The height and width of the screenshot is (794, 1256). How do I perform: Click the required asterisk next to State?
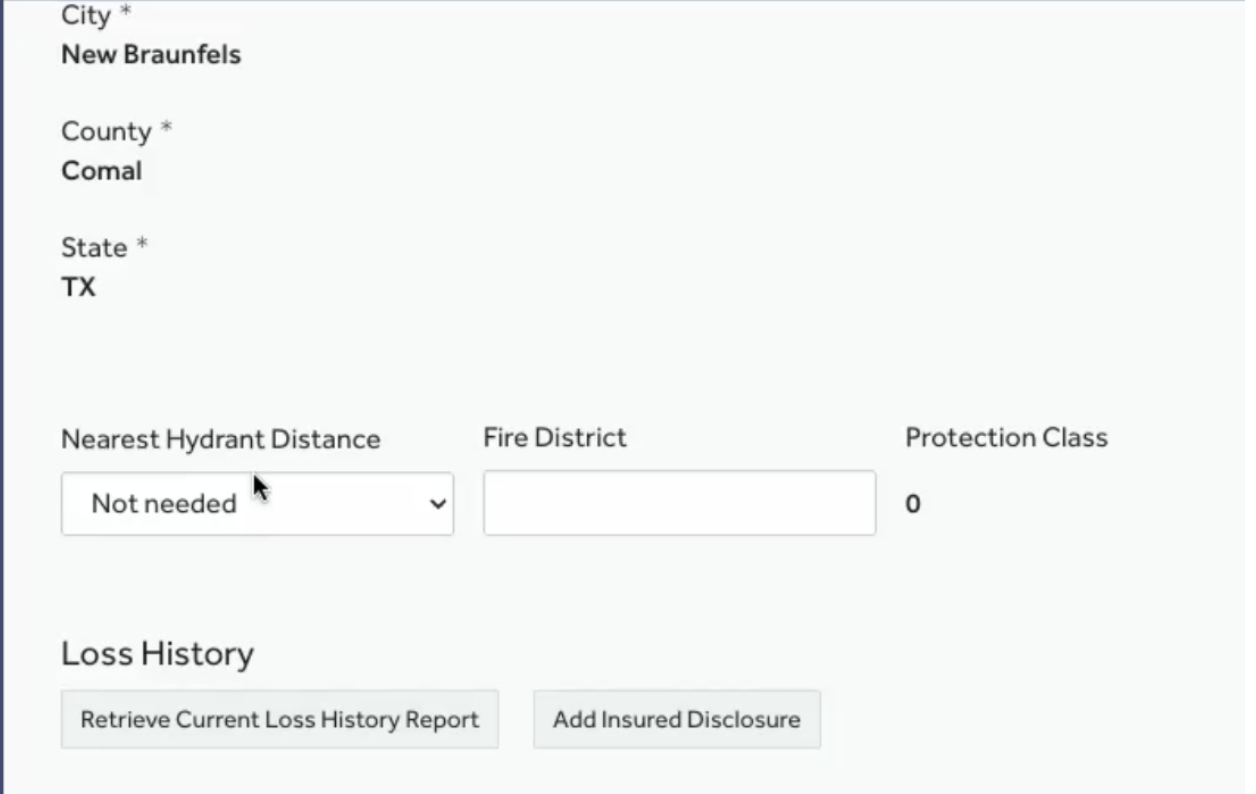pyautogui.click(x=143, y=246)
